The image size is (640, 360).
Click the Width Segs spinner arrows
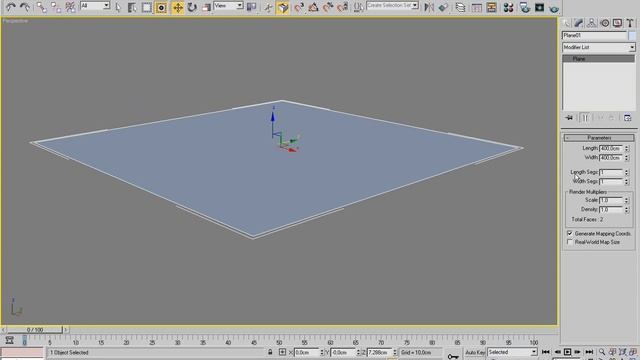point(627,182)
